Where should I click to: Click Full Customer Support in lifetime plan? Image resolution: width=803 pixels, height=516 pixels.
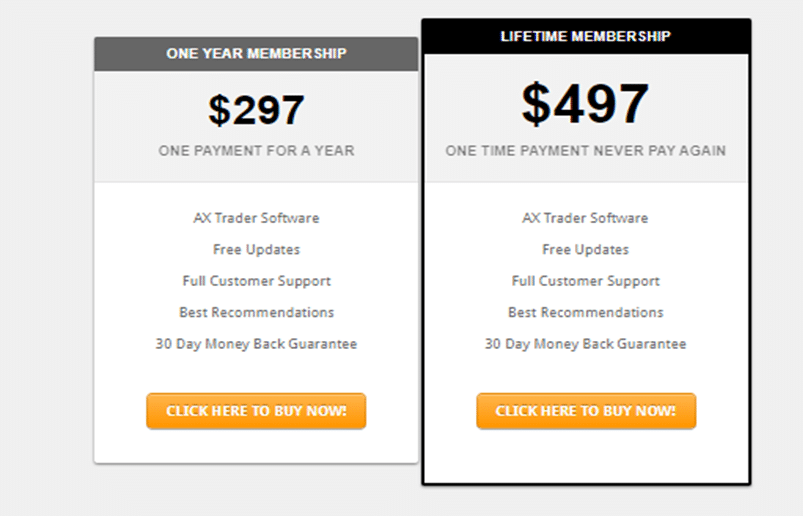click(585, 282)
